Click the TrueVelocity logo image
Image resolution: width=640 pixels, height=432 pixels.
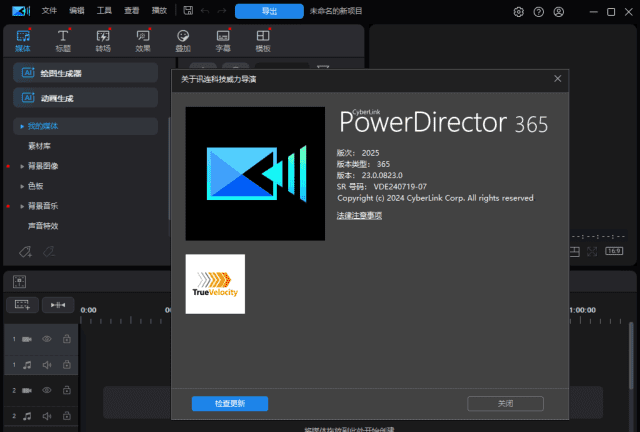coord(215,284)
